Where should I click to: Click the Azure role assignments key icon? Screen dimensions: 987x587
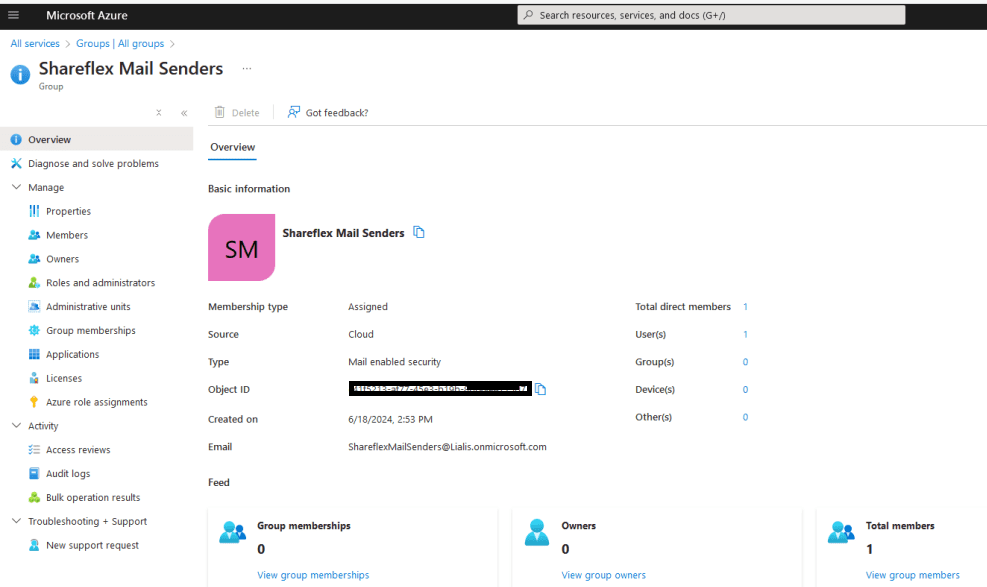34,402
